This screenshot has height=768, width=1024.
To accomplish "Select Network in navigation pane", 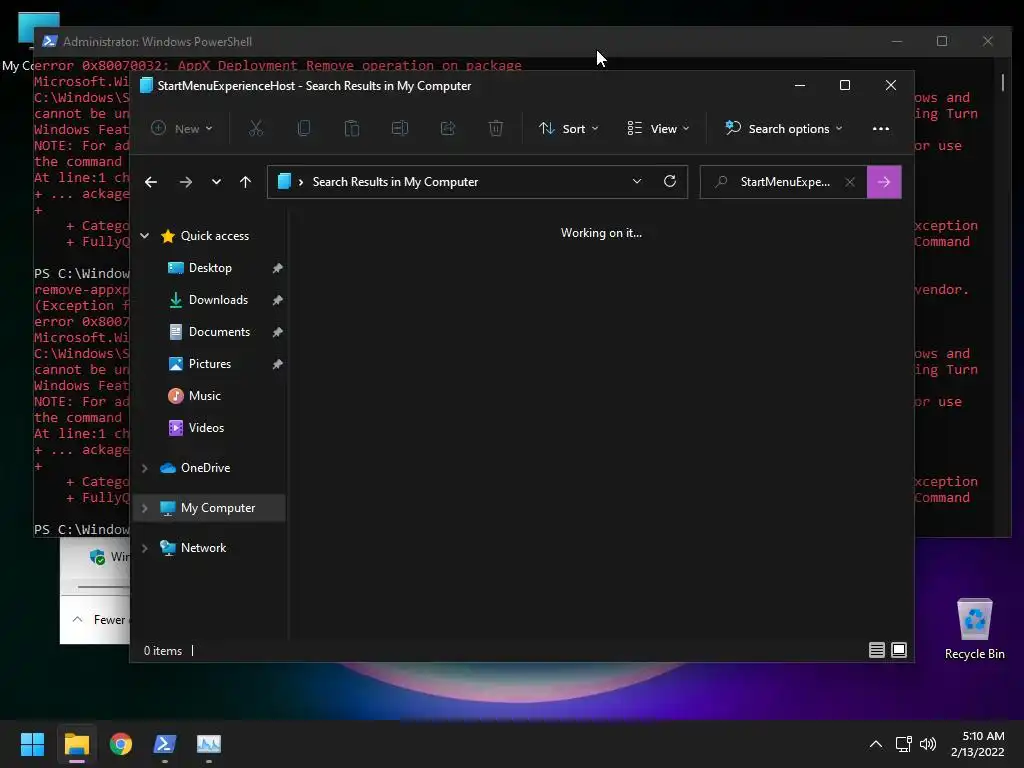I will (x=203, y=548).
